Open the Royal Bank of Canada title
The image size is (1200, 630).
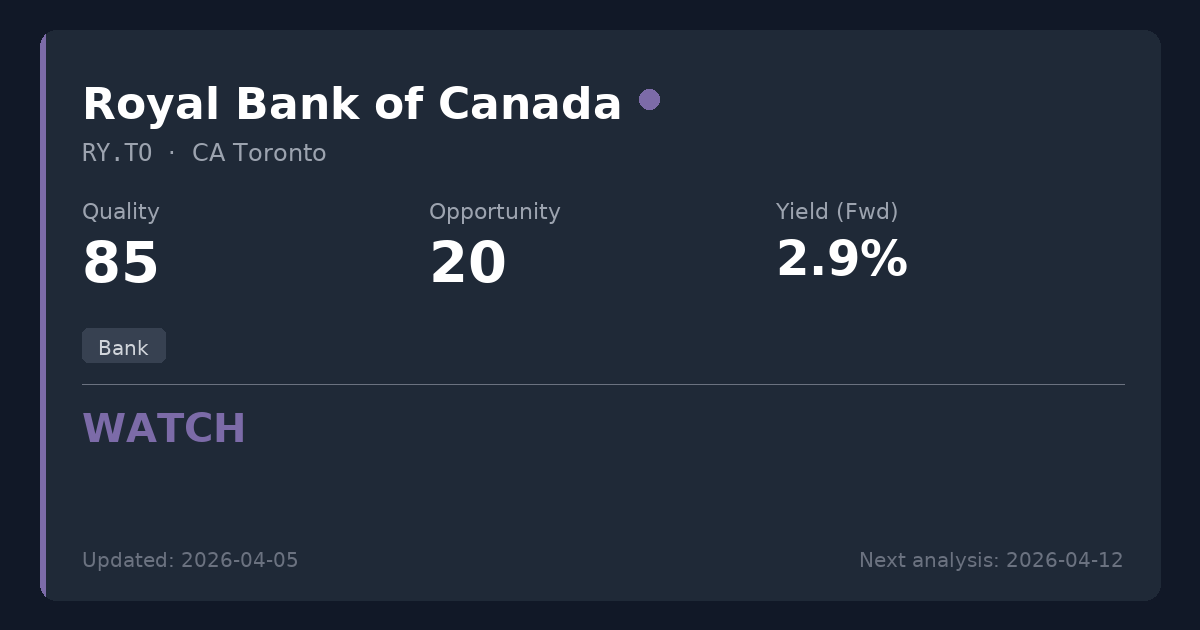point(351,104)
